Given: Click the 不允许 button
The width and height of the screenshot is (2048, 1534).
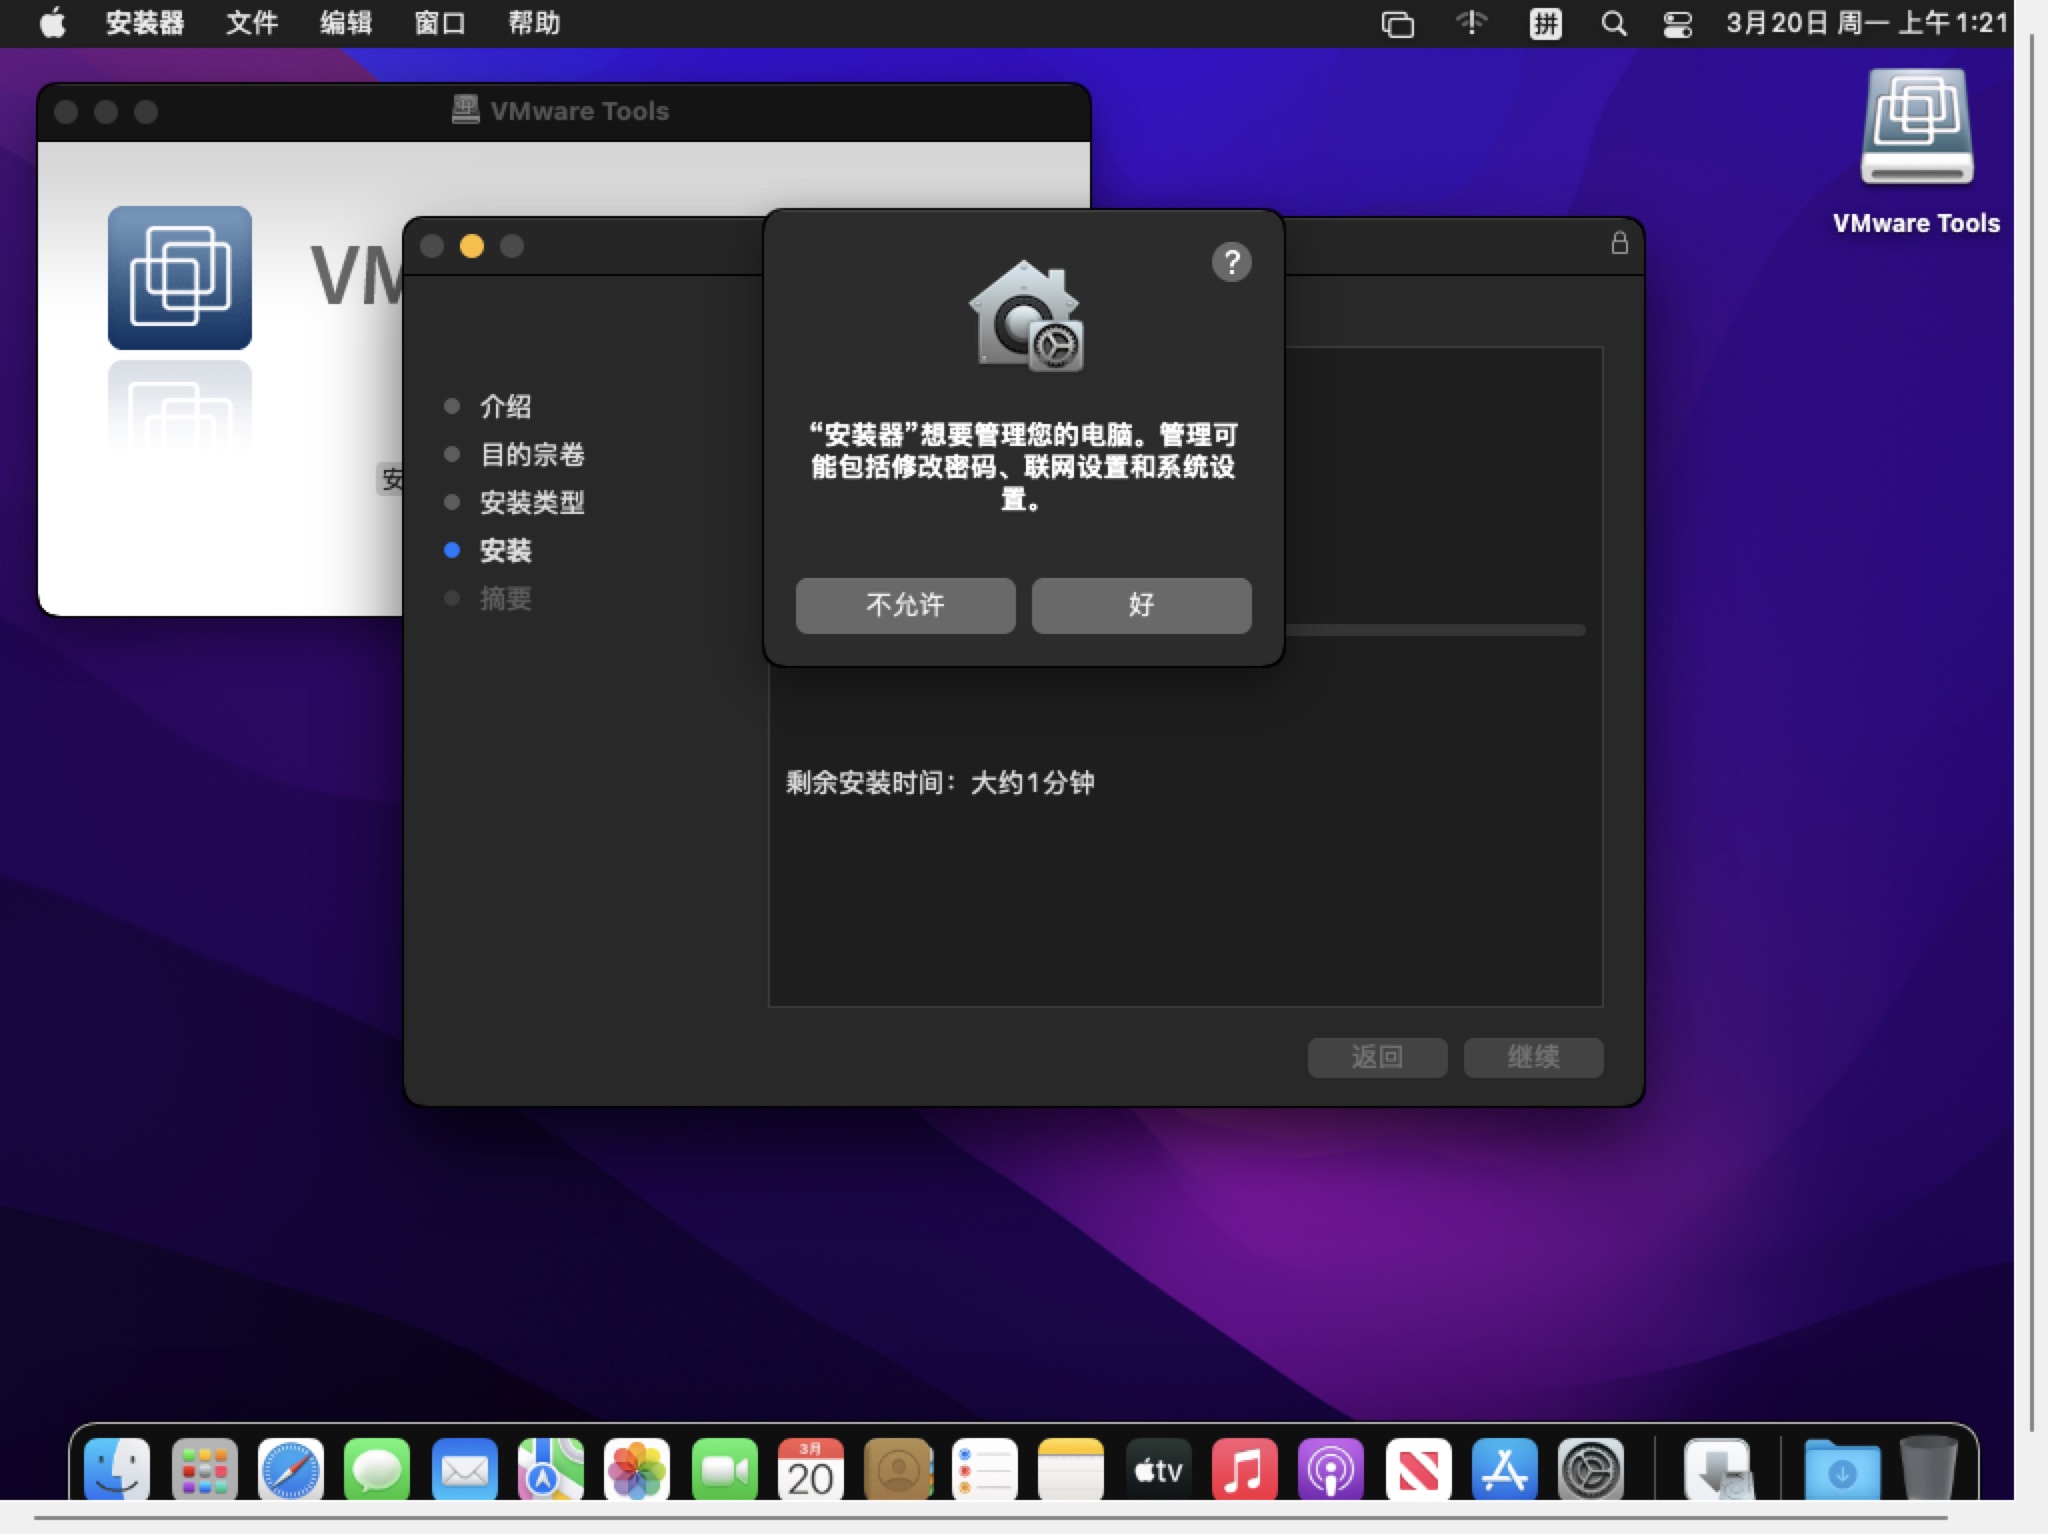Looking at the screenshot, I should [905, 605].
